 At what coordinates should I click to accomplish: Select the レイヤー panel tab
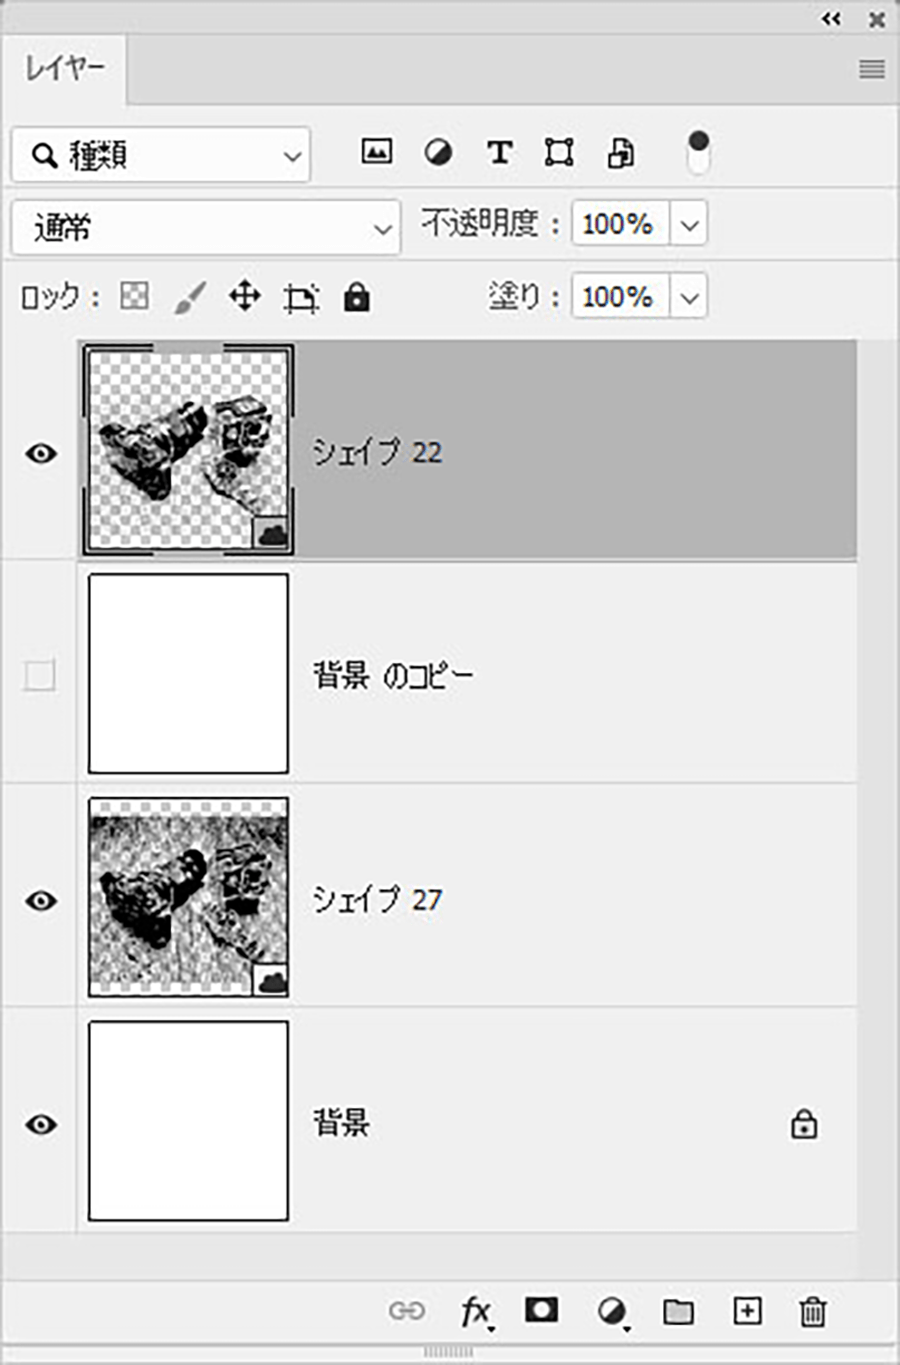pyautogui.click(x=64, y=69)
